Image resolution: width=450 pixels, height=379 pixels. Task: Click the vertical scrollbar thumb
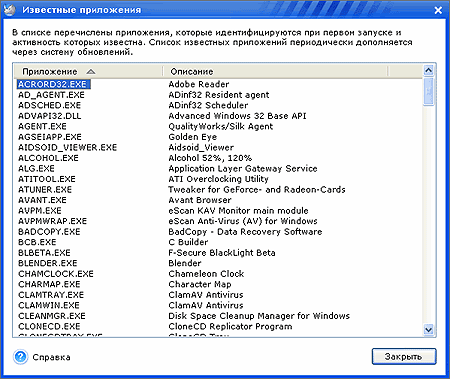click(x=428, y=91)
